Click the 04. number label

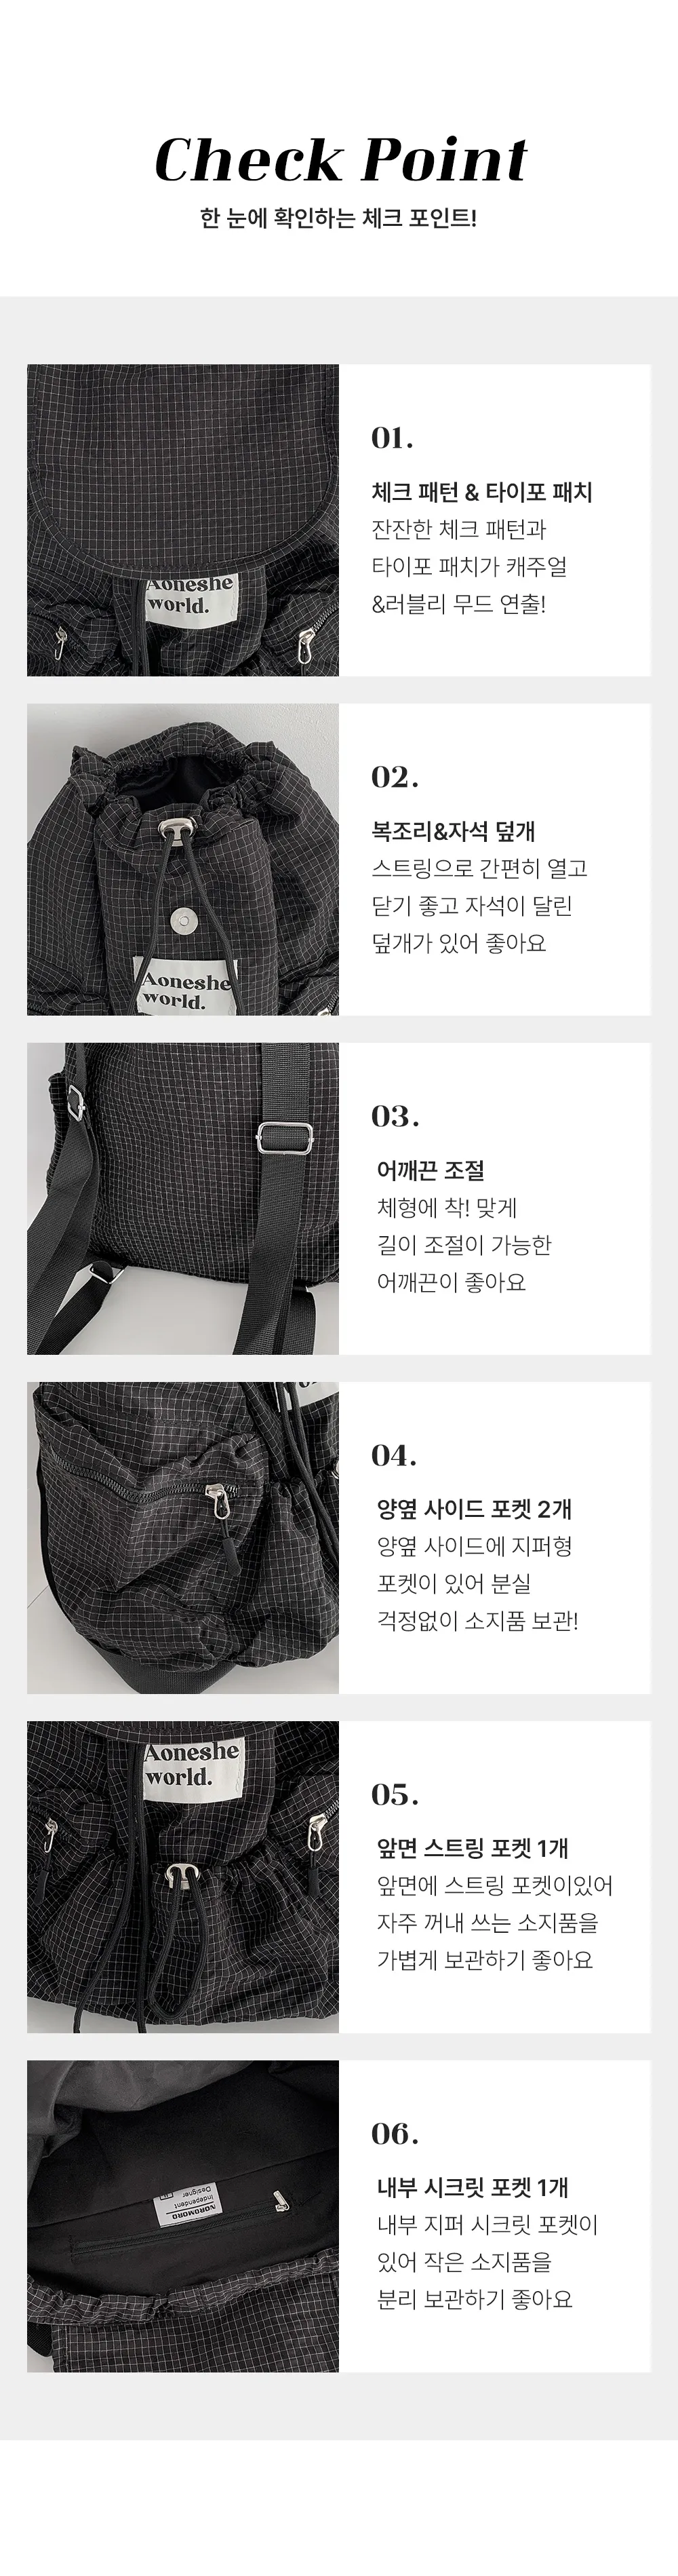(394, 1455)
